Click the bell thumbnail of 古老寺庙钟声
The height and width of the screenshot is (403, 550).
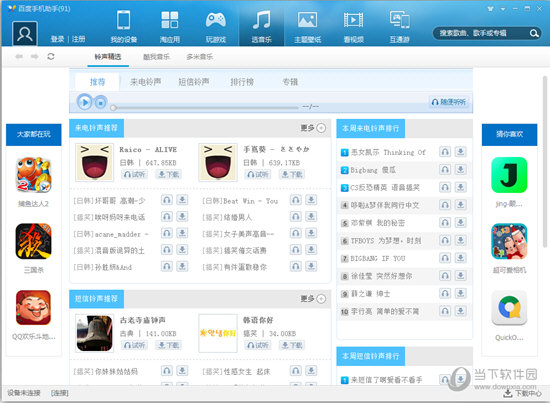(x=95, y=333)
